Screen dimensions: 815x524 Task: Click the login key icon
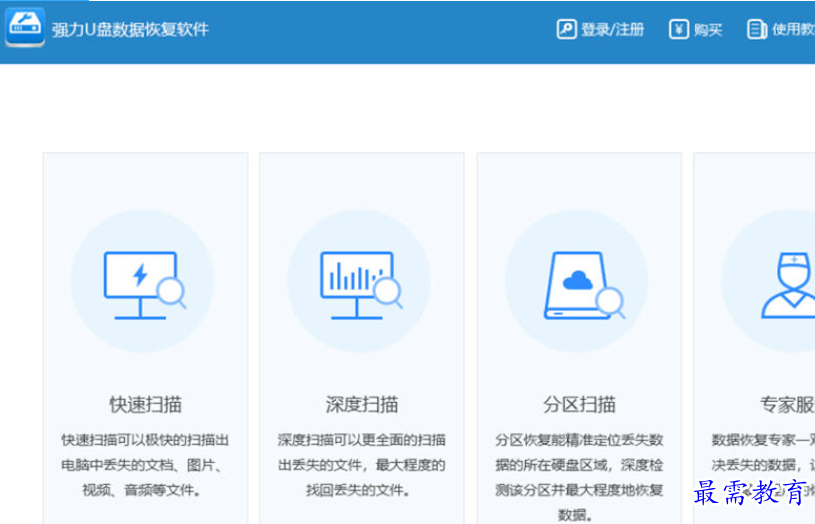[x=566, y=29]
